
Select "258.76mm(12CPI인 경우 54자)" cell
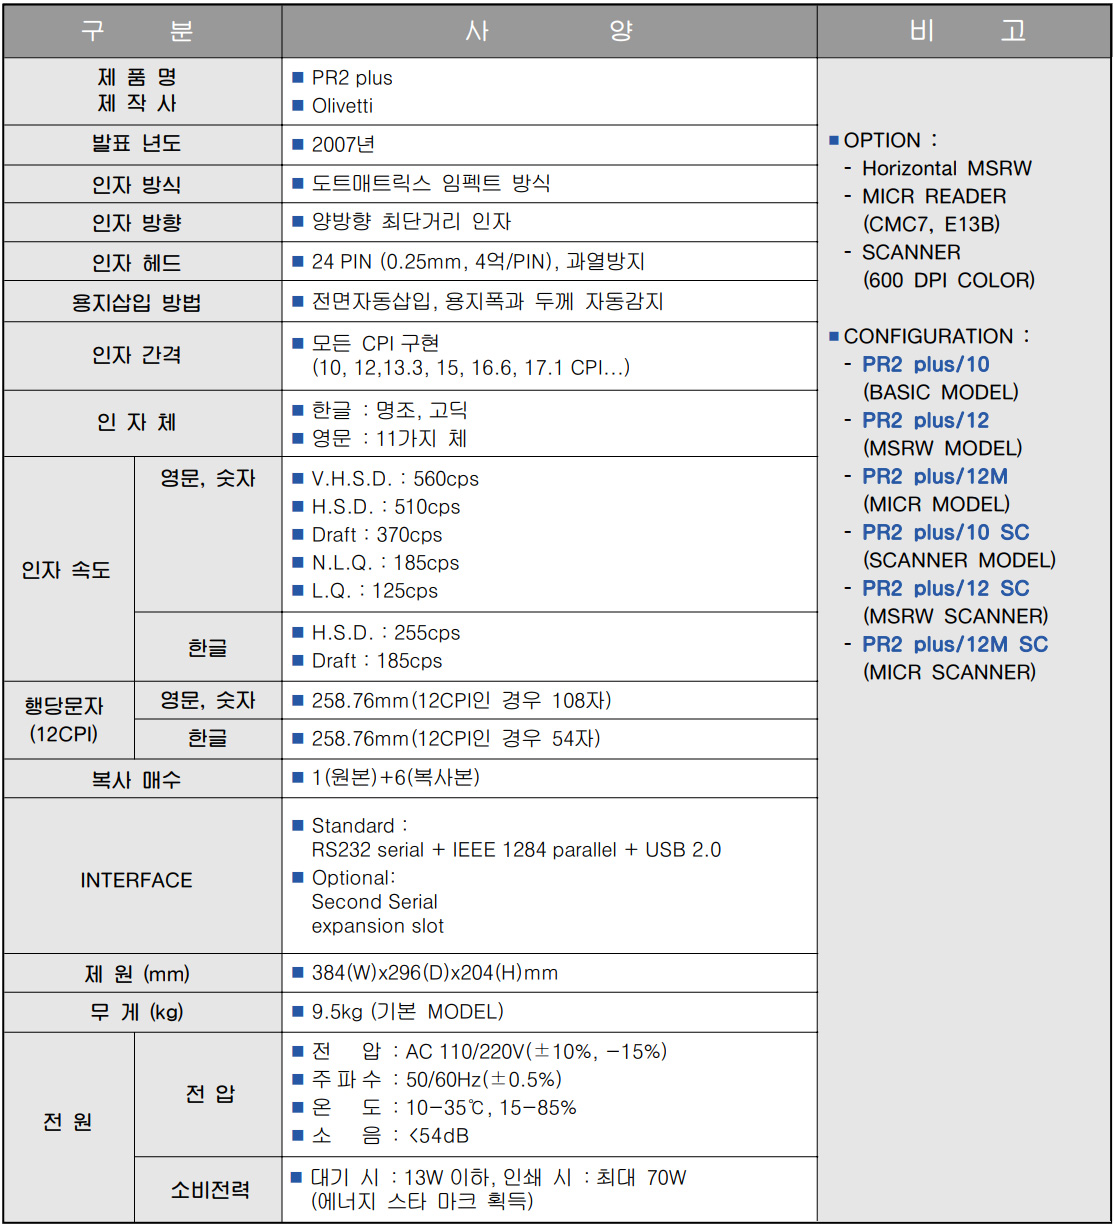pyautogui.click(x=456, y=739)
